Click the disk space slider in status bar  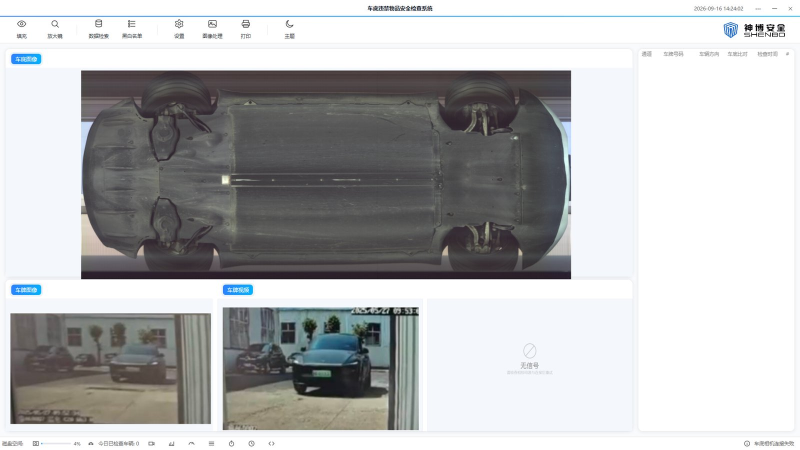click(x=56, y=443)
